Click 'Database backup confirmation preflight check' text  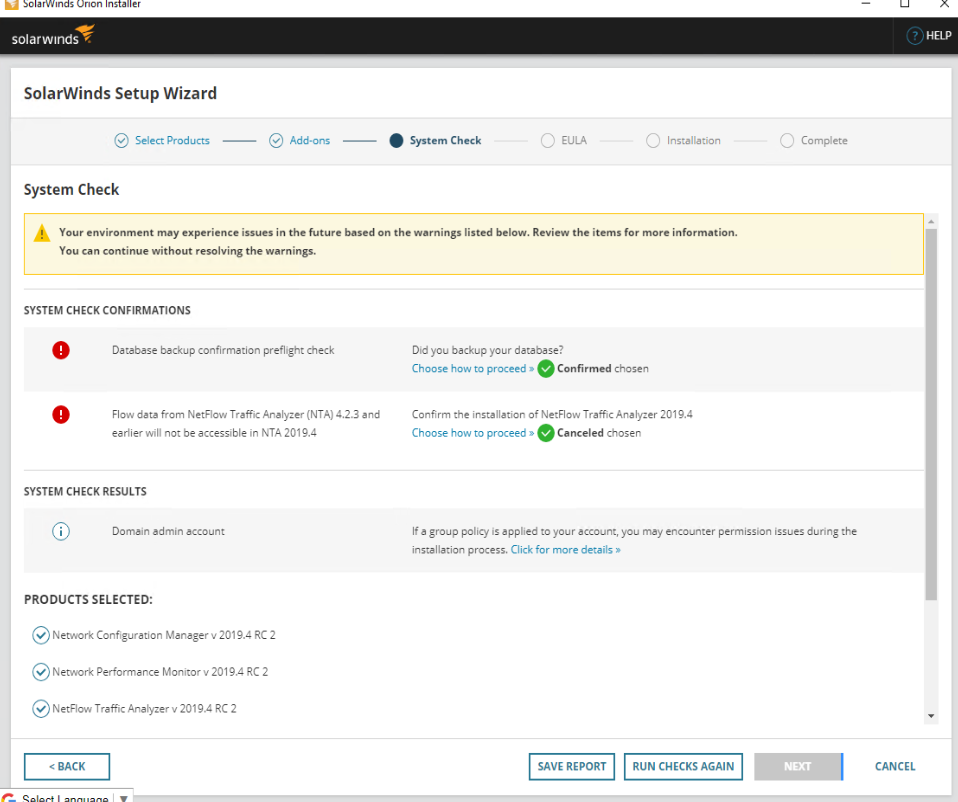pyautogui.click(x=223, y=351)
